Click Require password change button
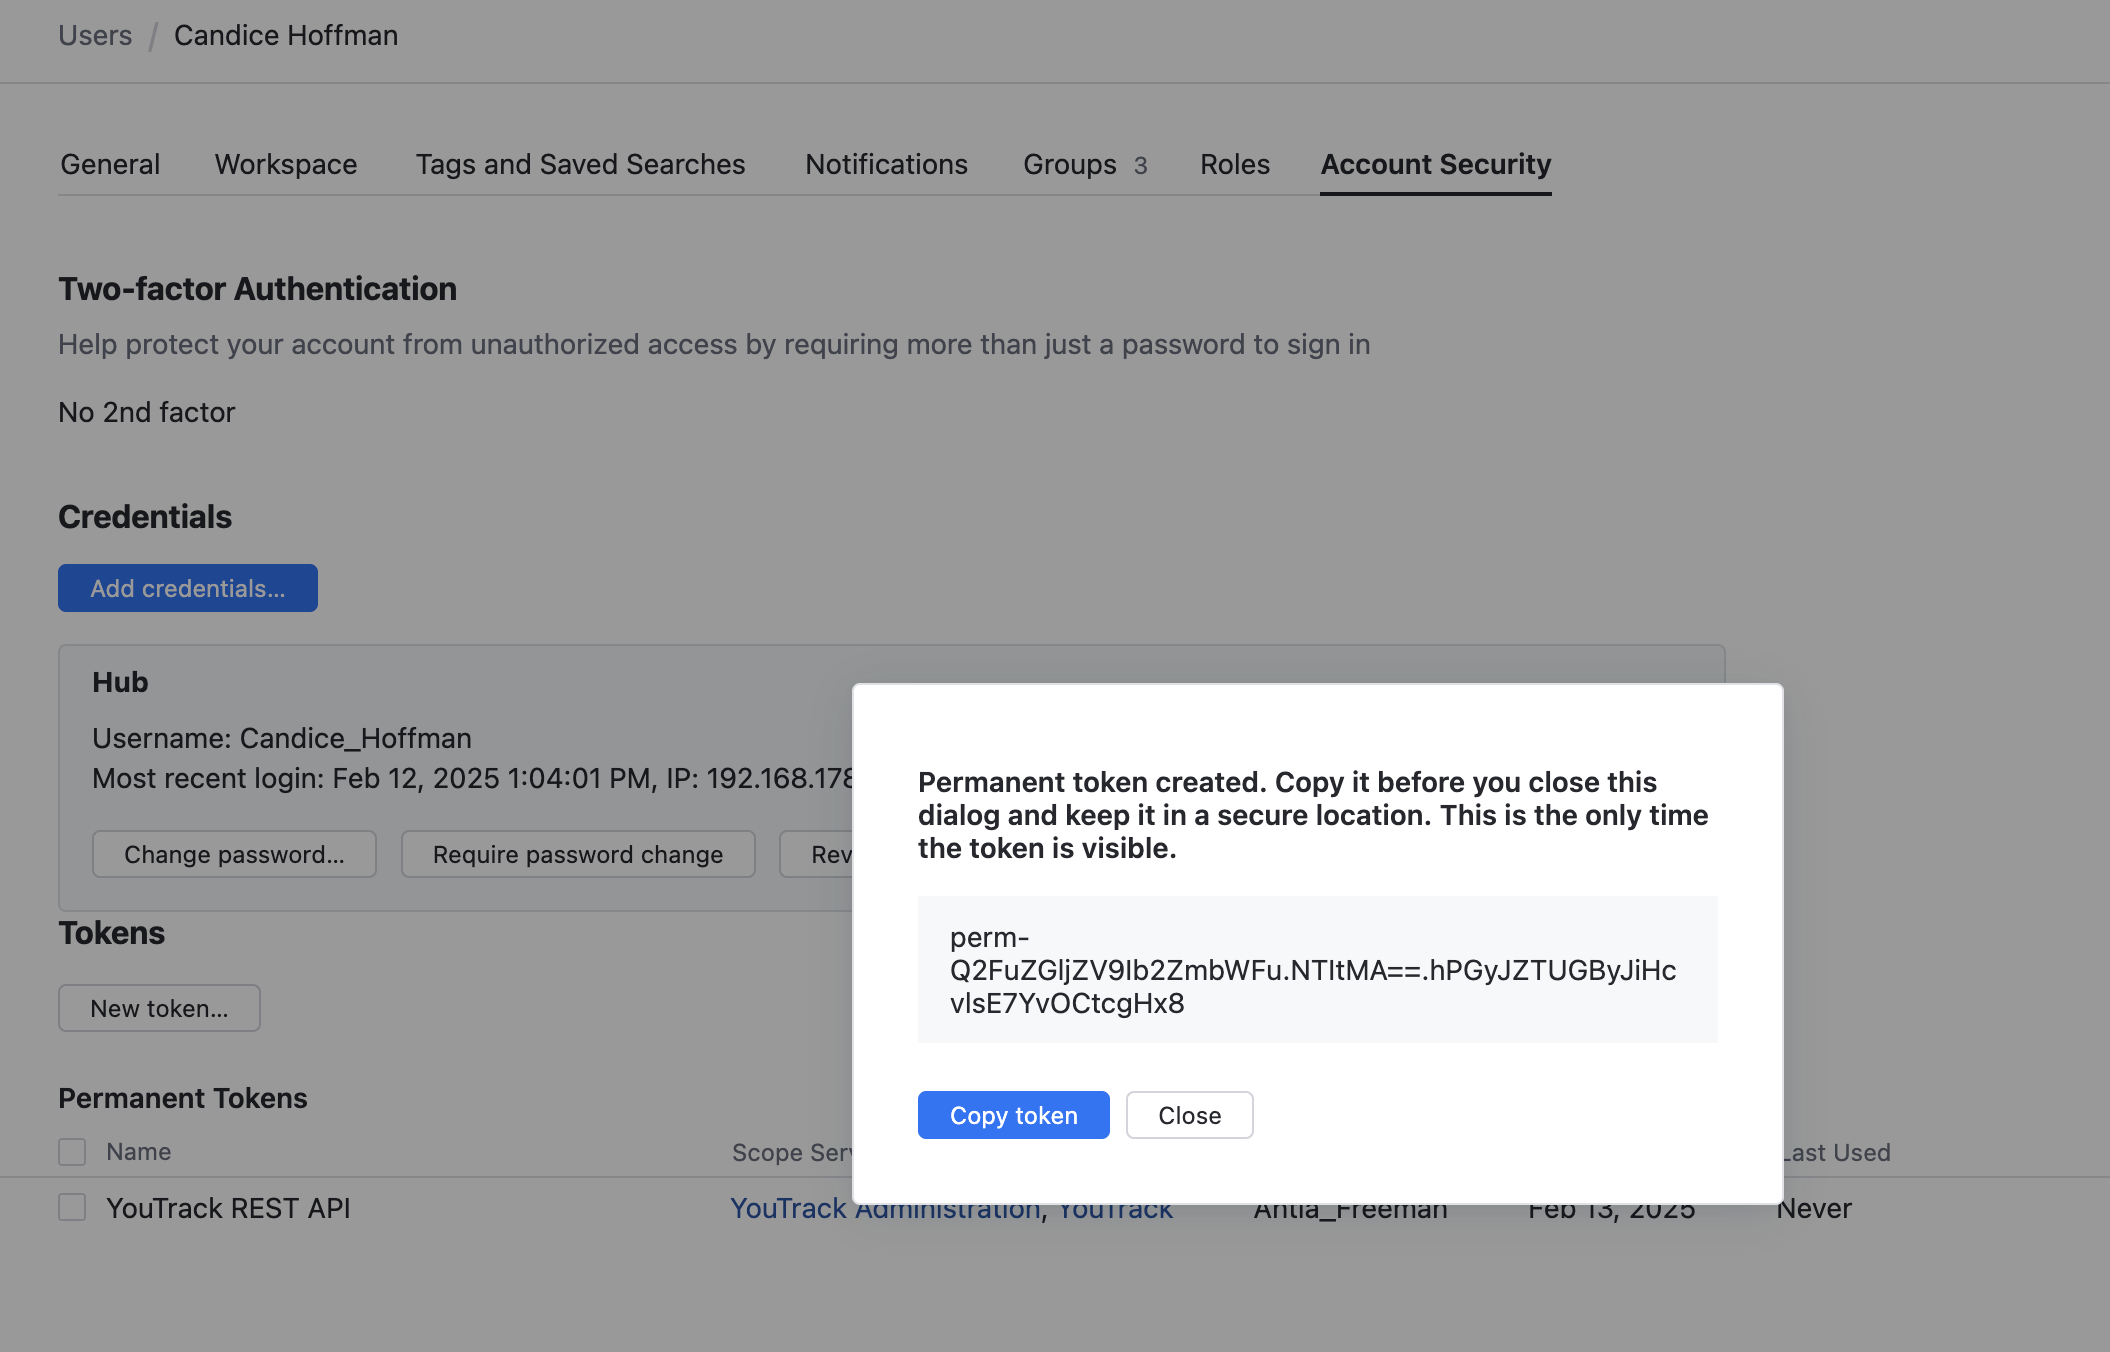Viewport: 2110px width, 1352px height. [x=578, y=854]
